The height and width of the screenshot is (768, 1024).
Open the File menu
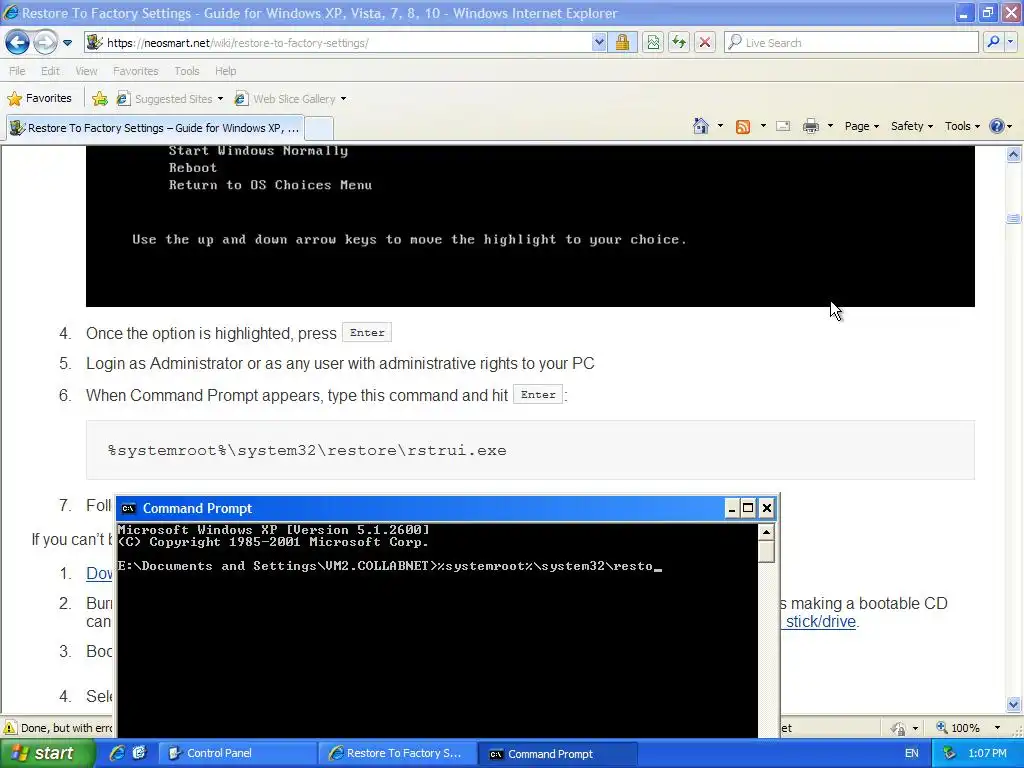[x=17, y=71]
